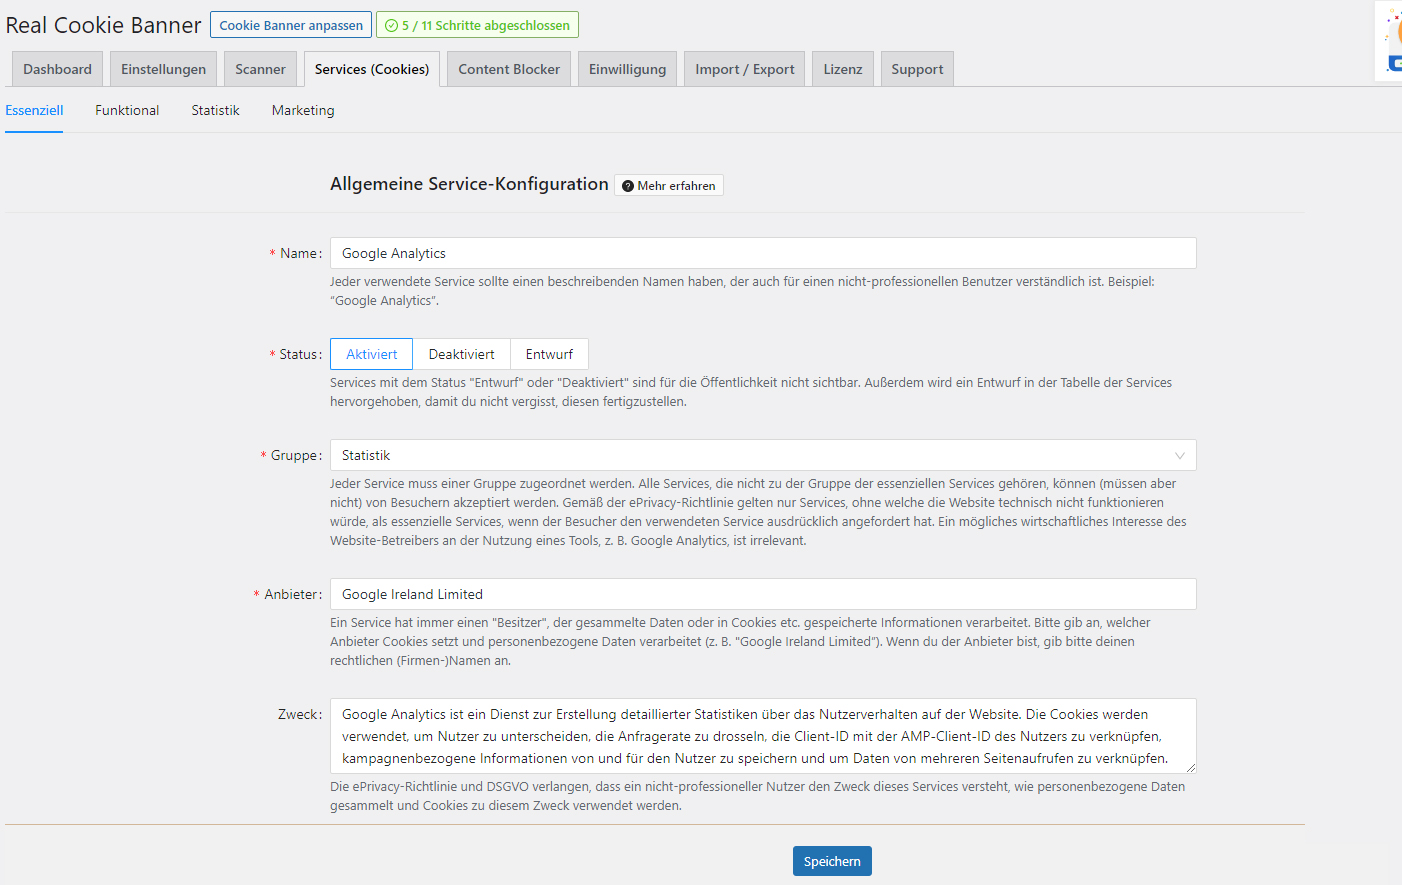Click the Speichern button

(x=832, y=861)
